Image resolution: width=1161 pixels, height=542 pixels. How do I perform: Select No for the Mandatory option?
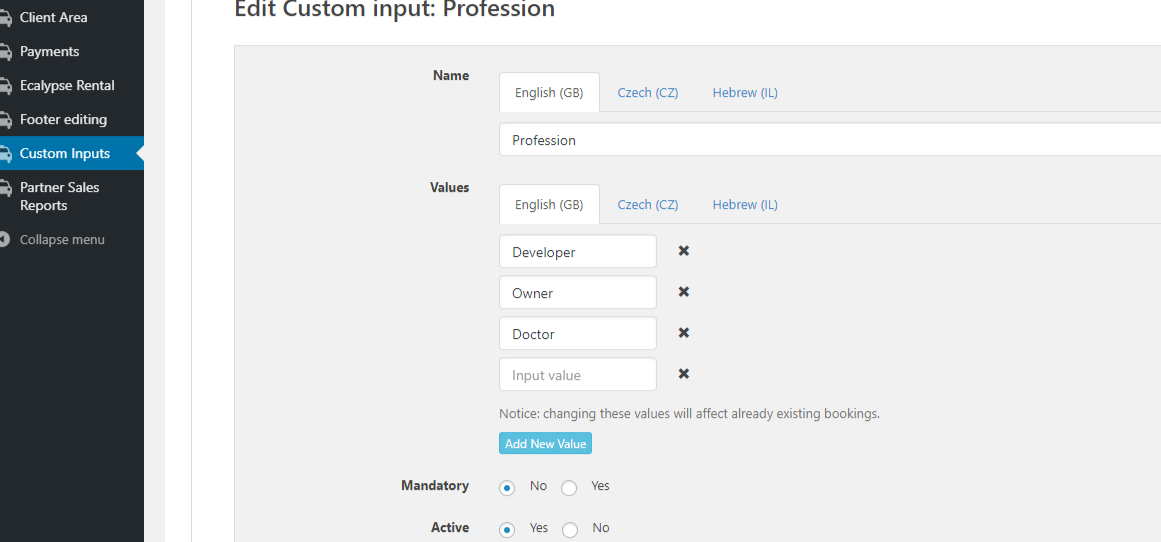point(507,488)
